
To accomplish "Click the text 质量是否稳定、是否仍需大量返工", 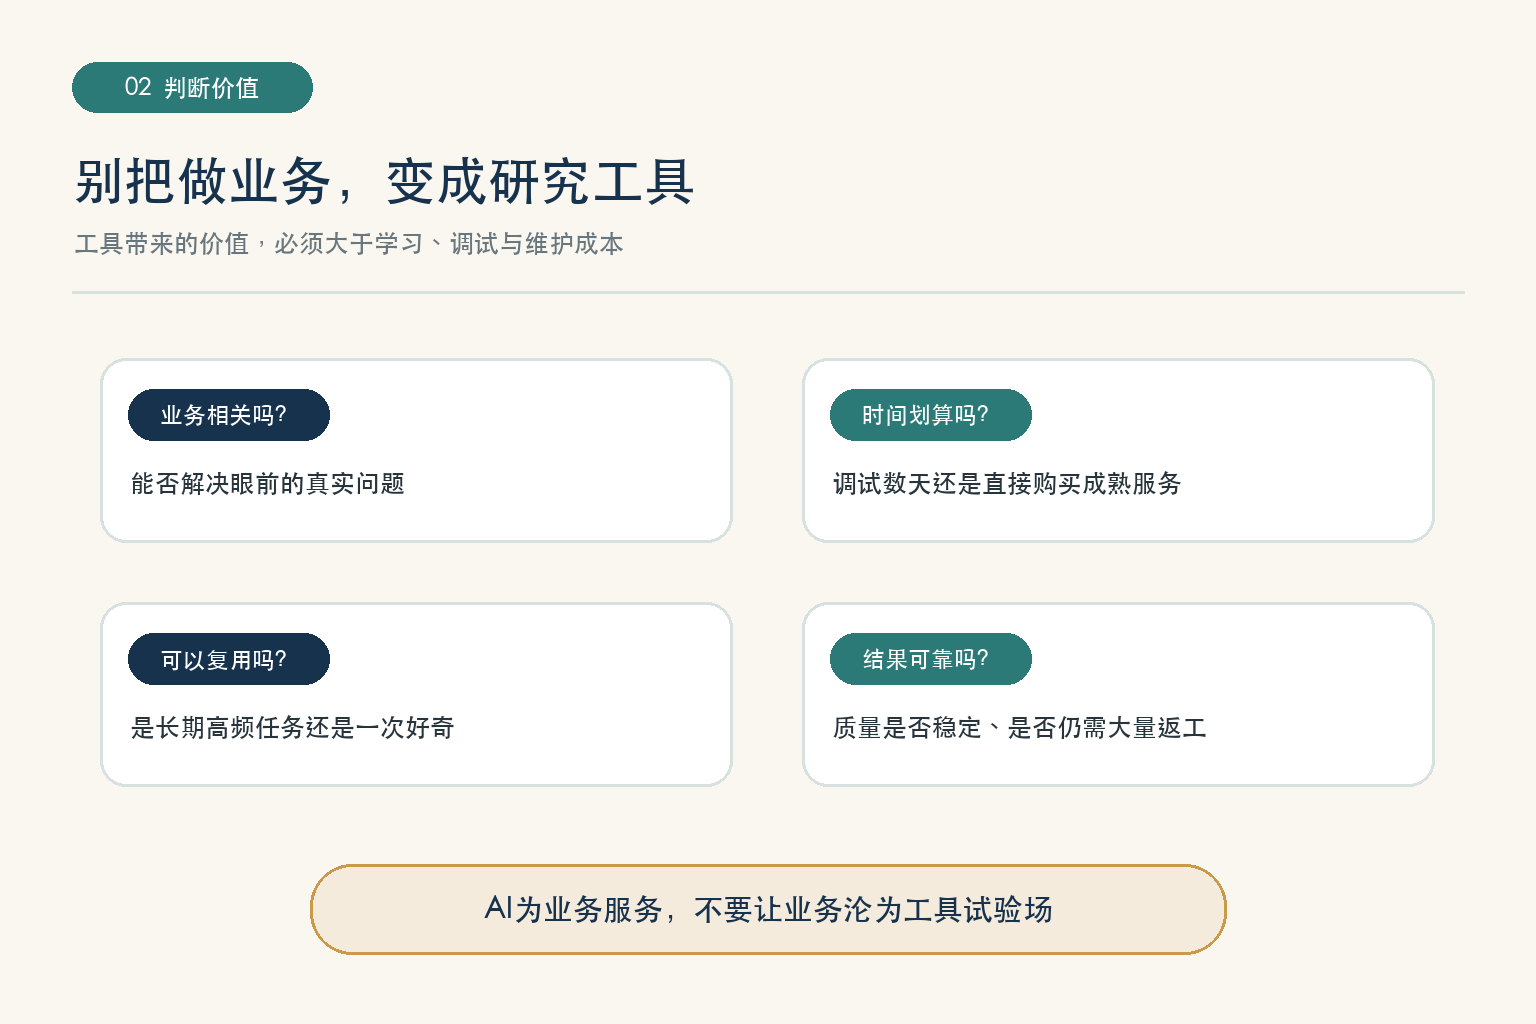I will point(1020,728).
